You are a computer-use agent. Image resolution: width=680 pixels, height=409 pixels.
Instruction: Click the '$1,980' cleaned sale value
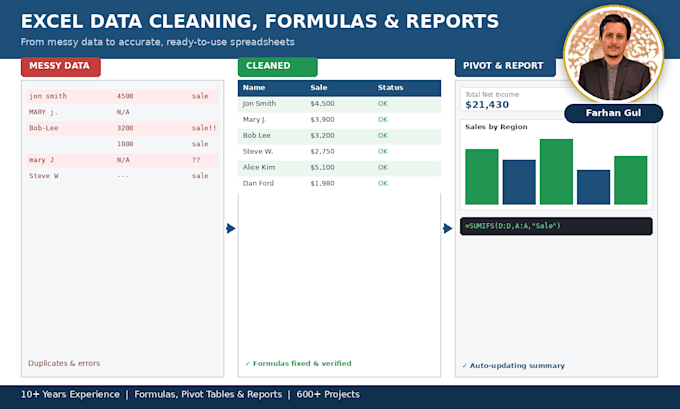(x=322, y=183)
